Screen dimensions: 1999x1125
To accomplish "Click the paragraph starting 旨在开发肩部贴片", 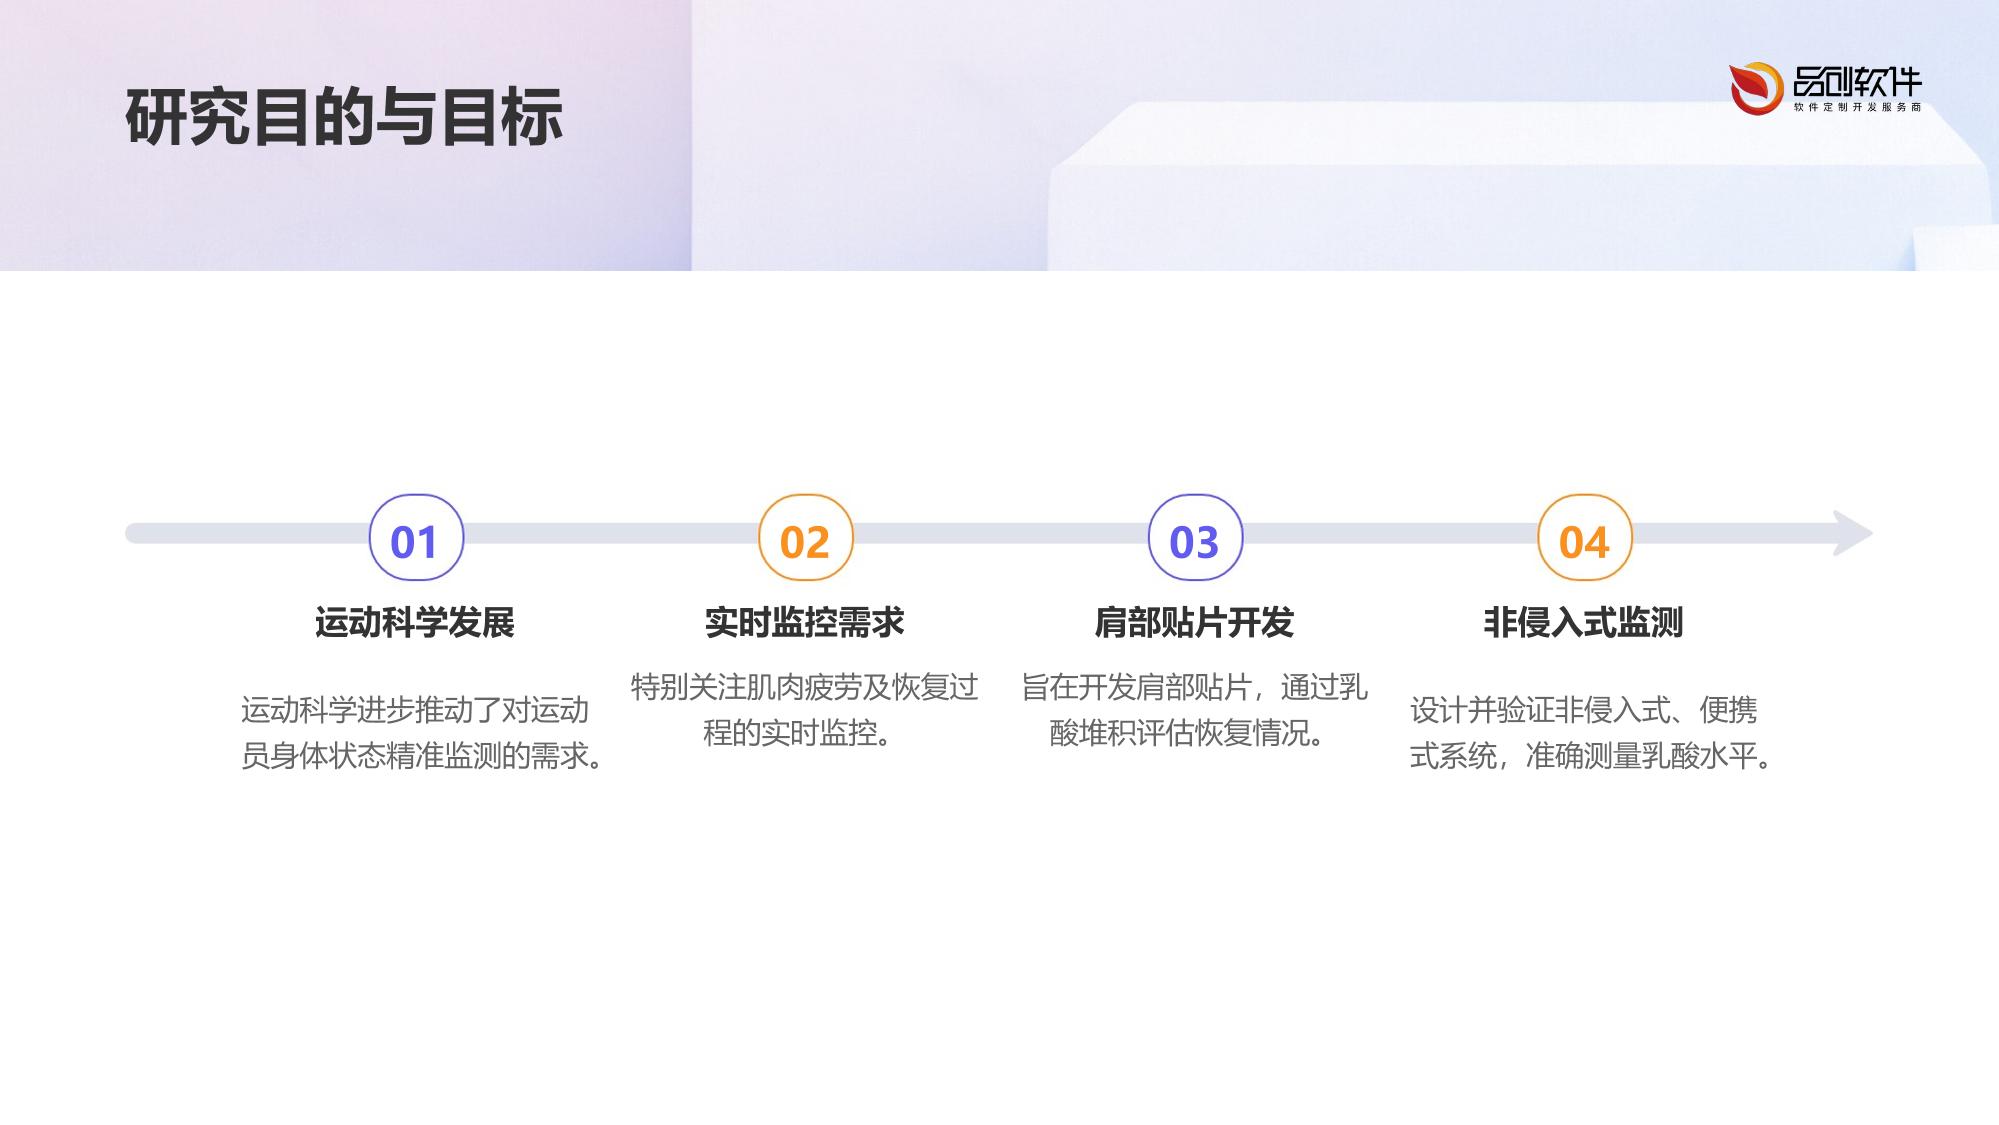I will pyautogui.click(x=1194, y=710).
